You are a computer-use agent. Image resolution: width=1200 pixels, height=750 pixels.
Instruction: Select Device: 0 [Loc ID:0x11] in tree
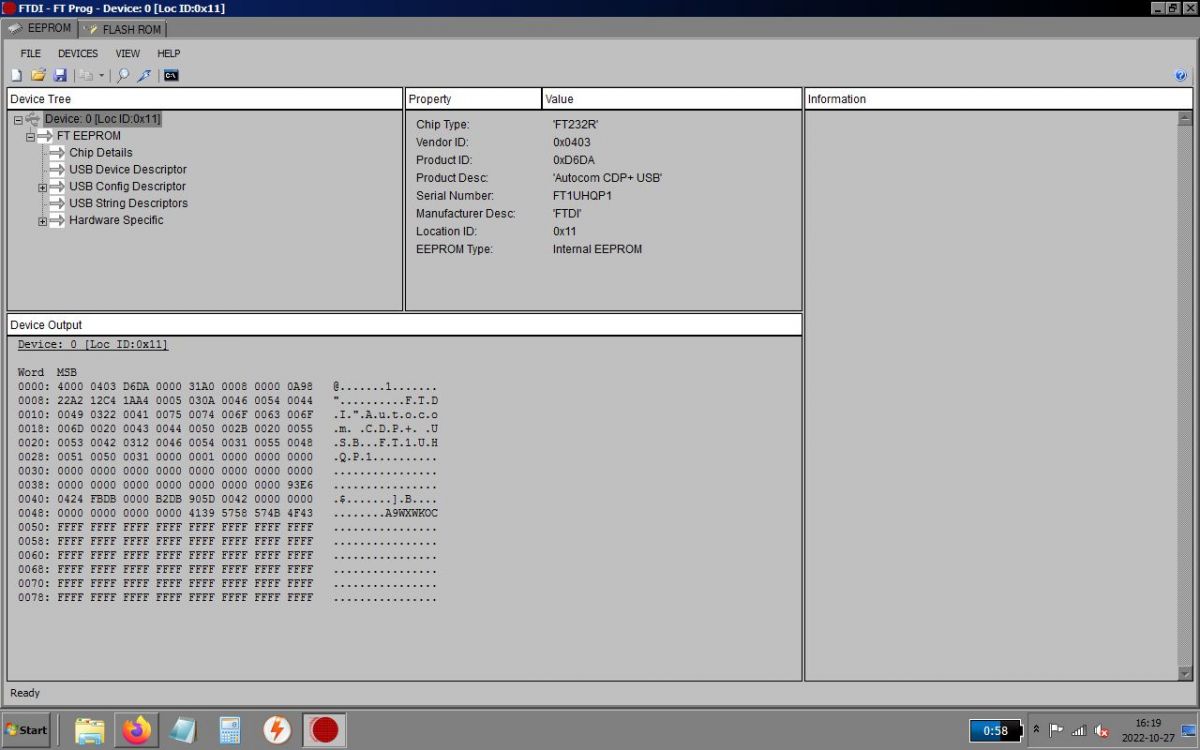(x=102, y=119)
